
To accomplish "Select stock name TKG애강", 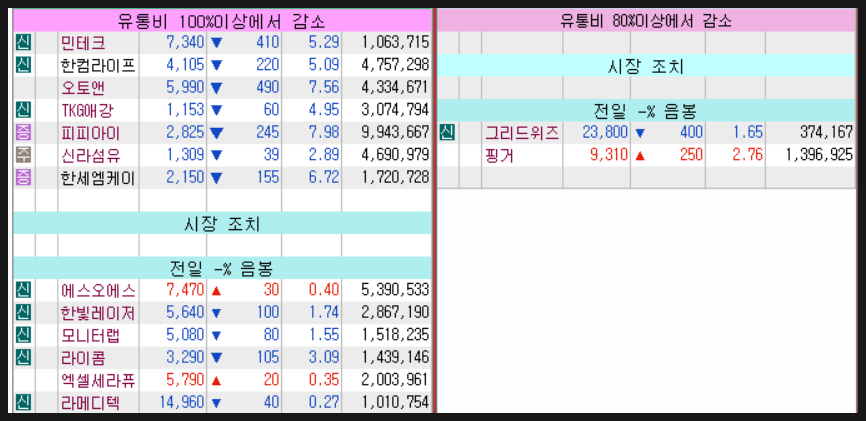I will click(87, 110).
